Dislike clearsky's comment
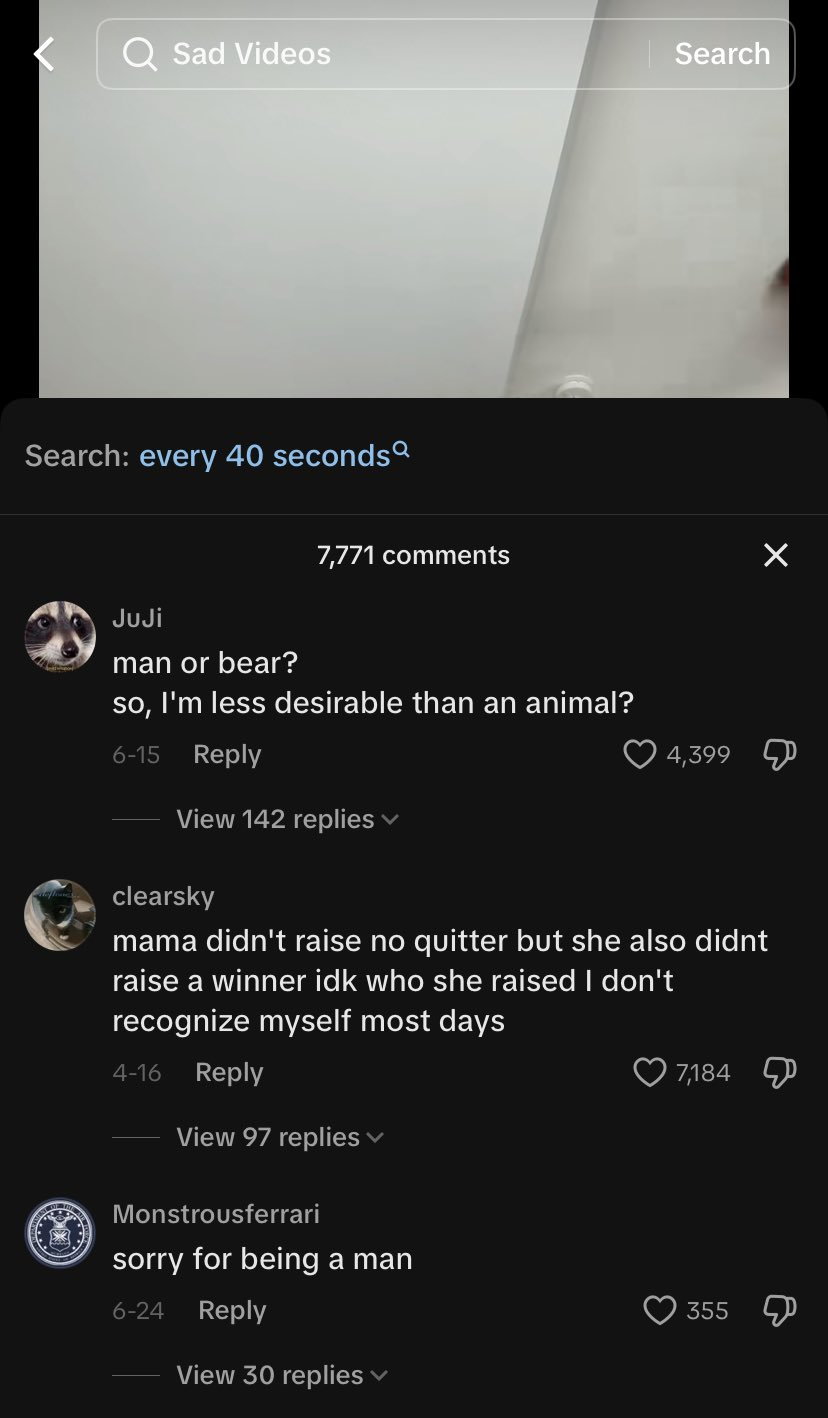The width and height of the screenshot is (828, 1418). point(779,1072)
